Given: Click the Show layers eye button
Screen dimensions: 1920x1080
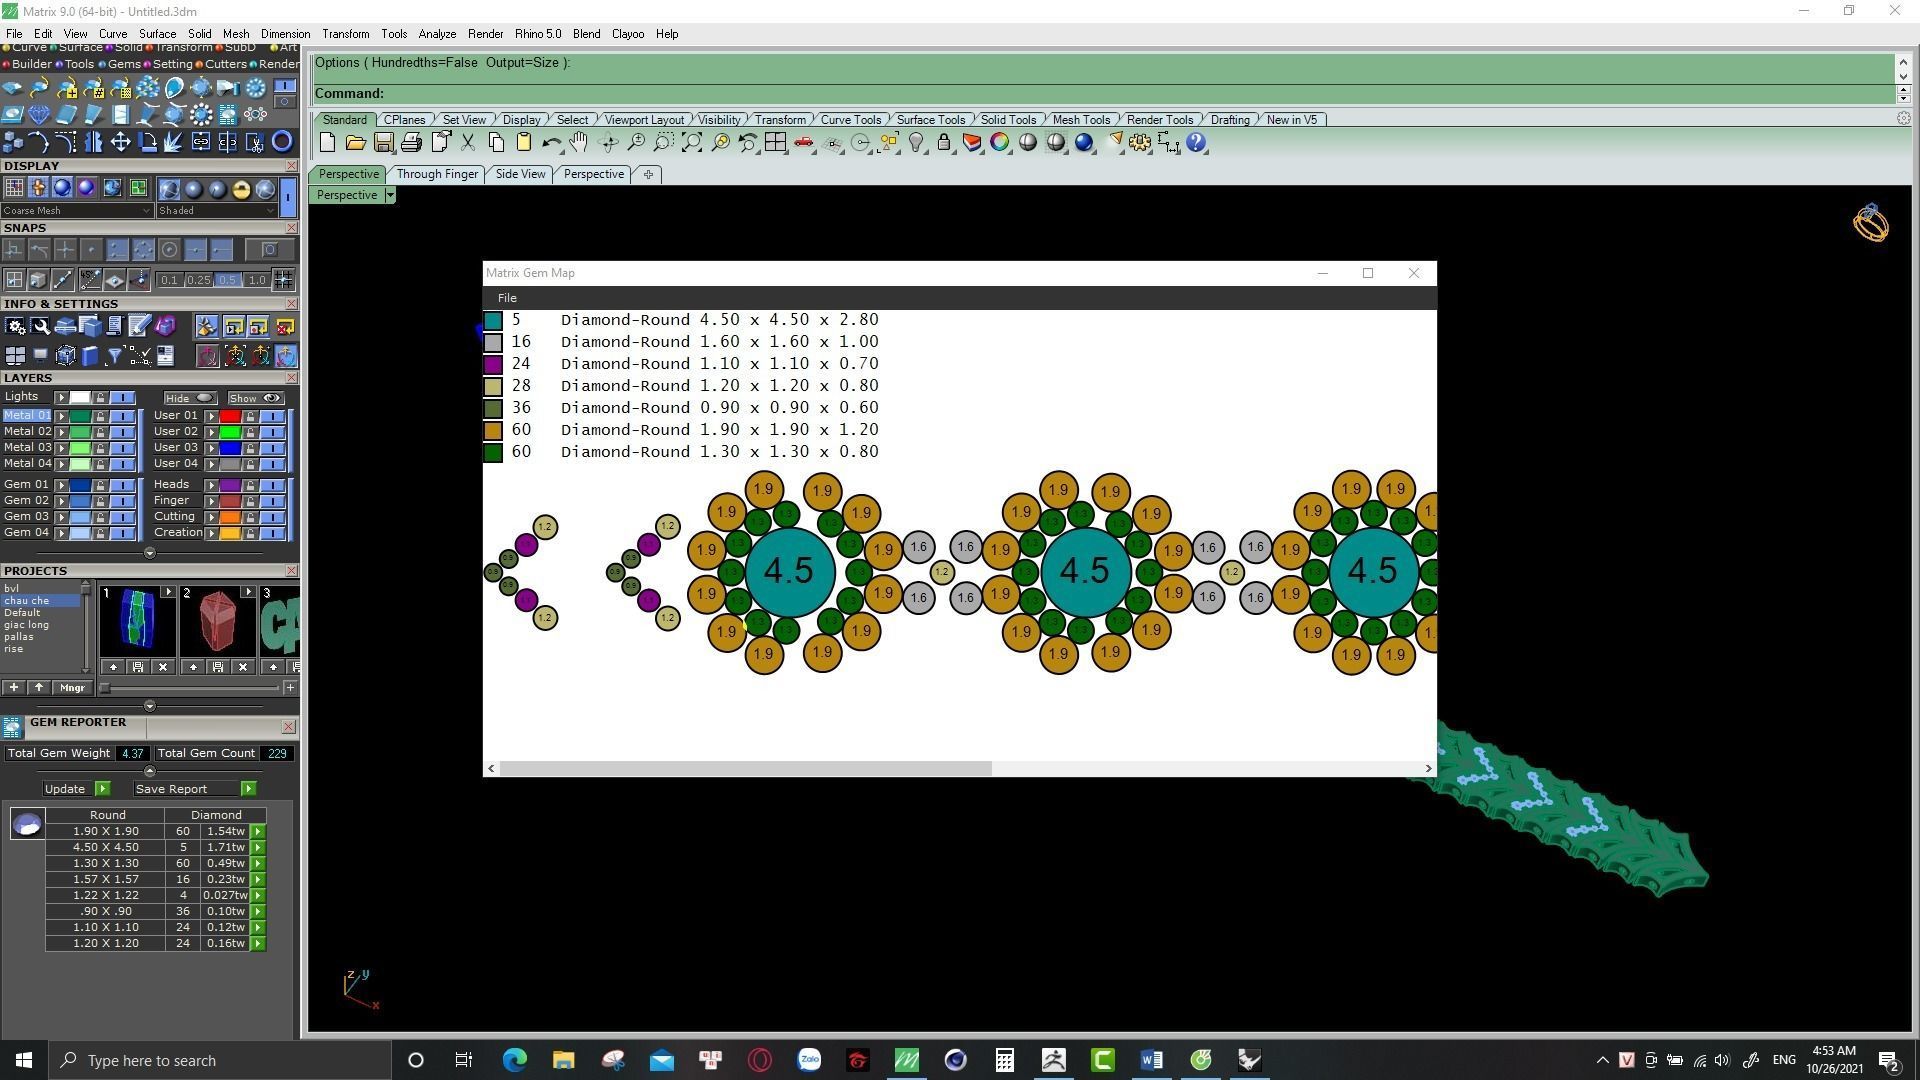Looking at the screenshot, I should tap(255, 398).
